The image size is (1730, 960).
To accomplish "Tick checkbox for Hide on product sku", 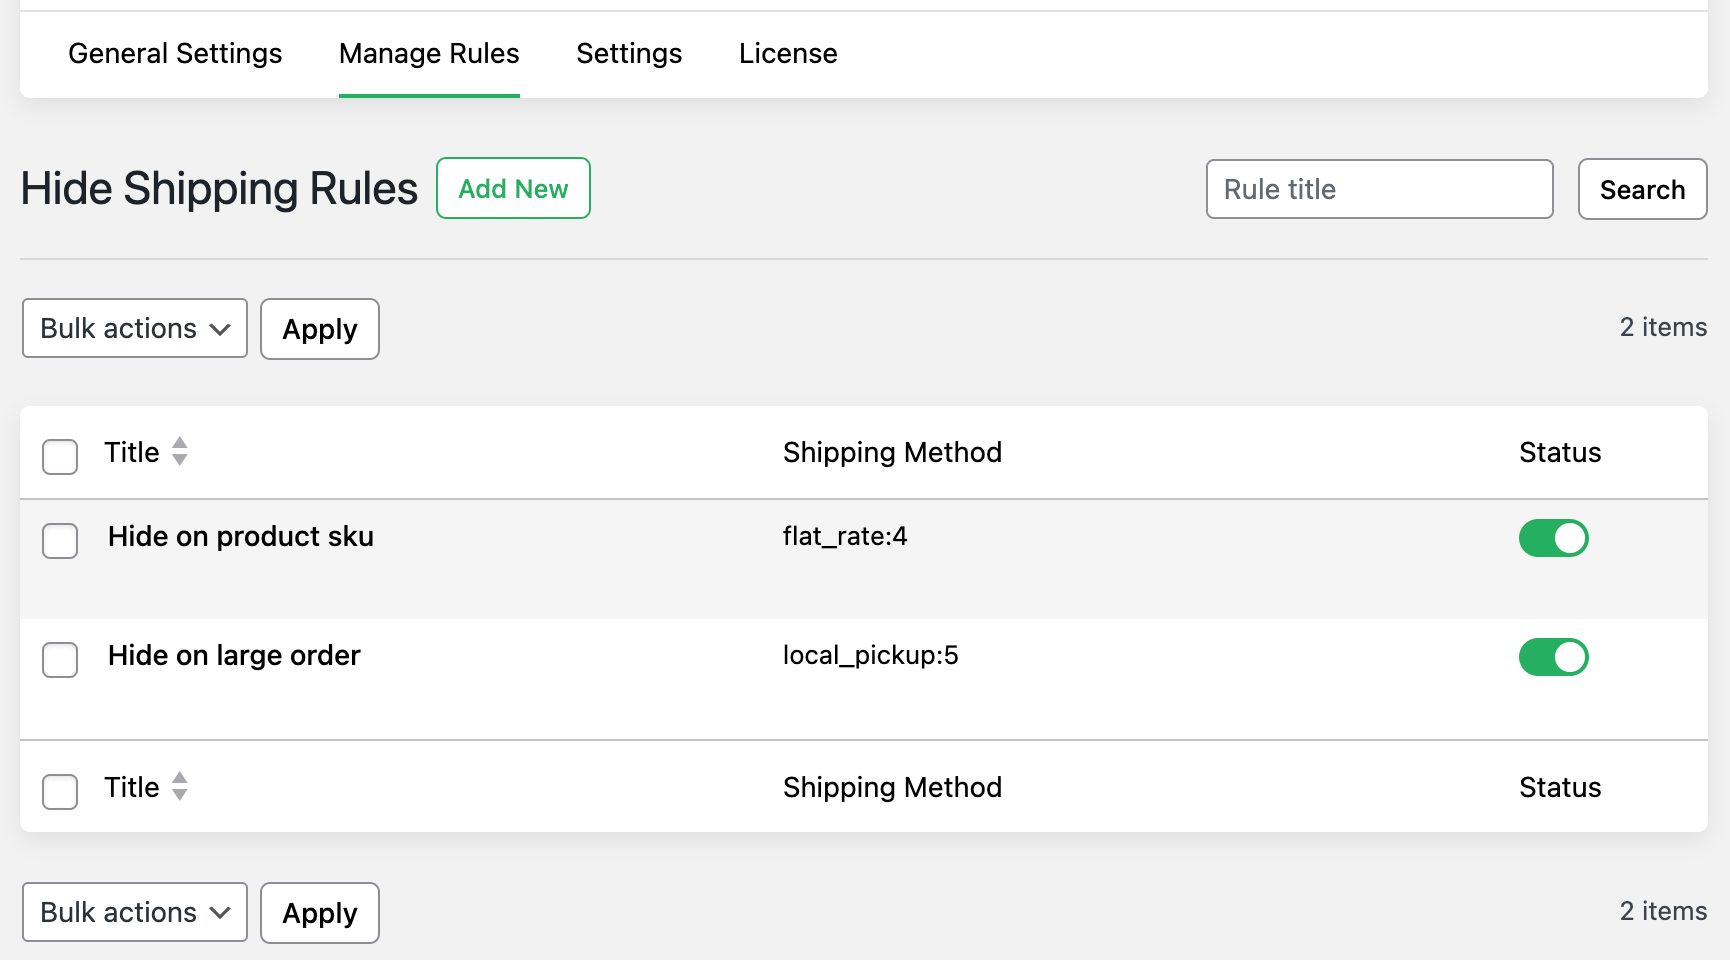I will tap(60, 541).
